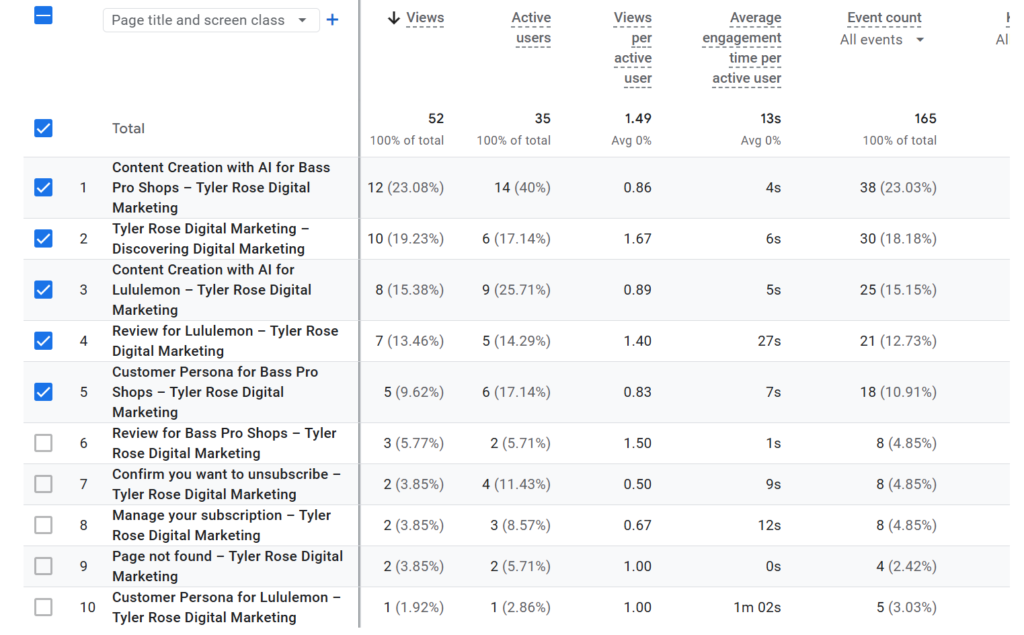Check row 10 Customer Persona for Lululemon
1024x635 pixels.
coord(43,607)
